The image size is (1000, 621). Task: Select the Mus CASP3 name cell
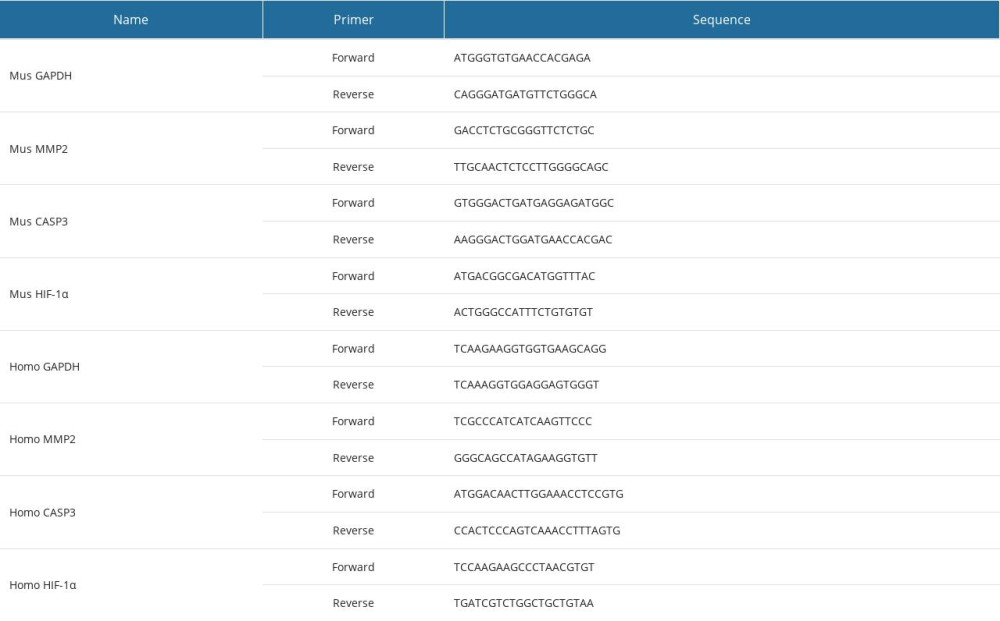tap(40, 221)
